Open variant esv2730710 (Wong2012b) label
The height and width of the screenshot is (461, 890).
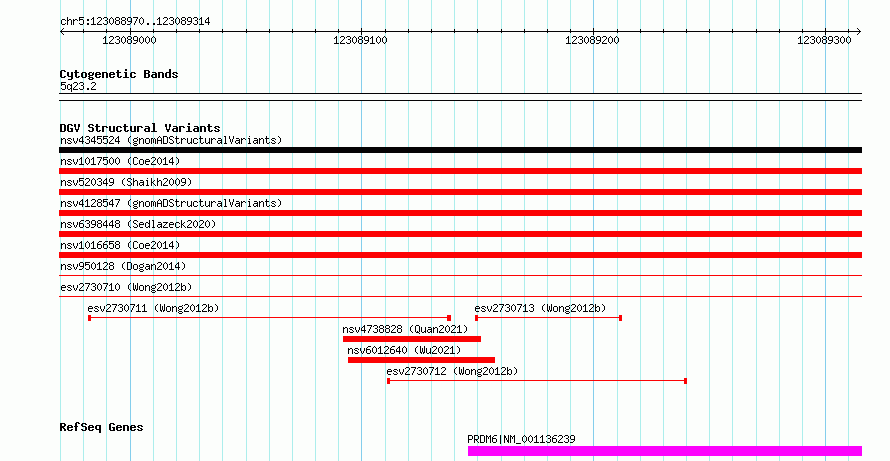[126, 287]
